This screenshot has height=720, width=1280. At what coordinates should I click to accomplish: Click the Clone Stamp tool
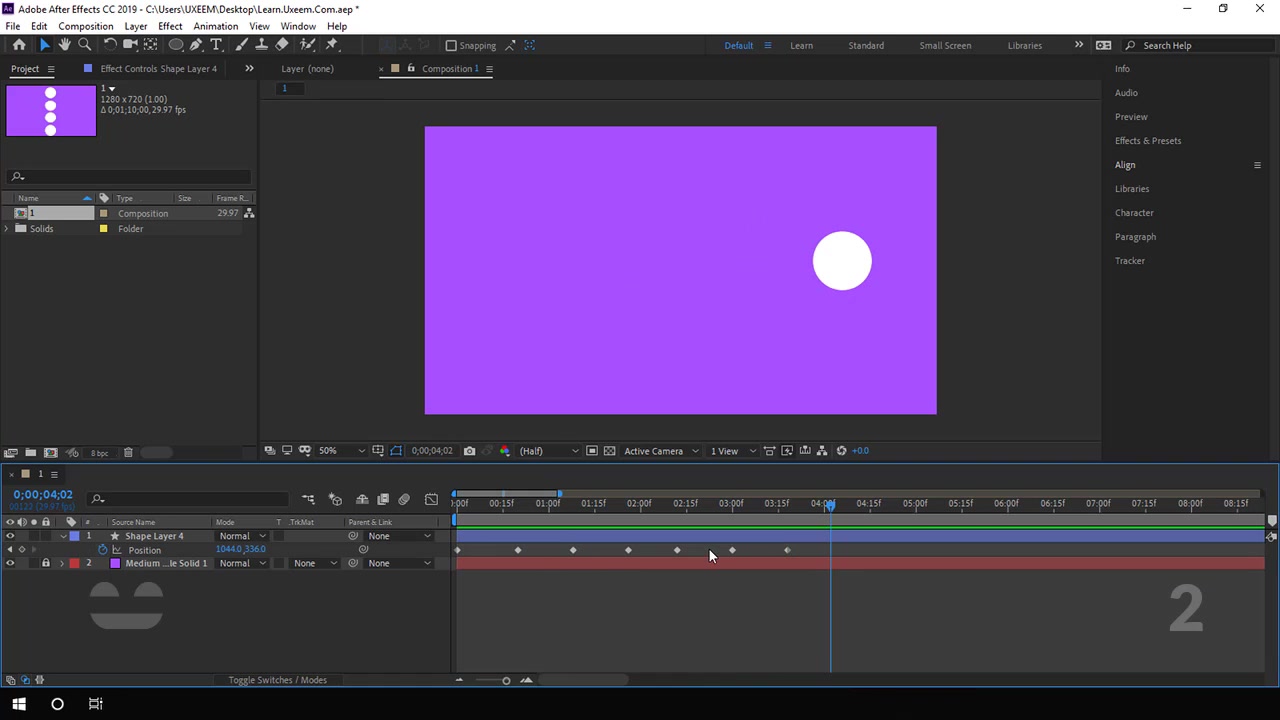(x=262, y=45)
